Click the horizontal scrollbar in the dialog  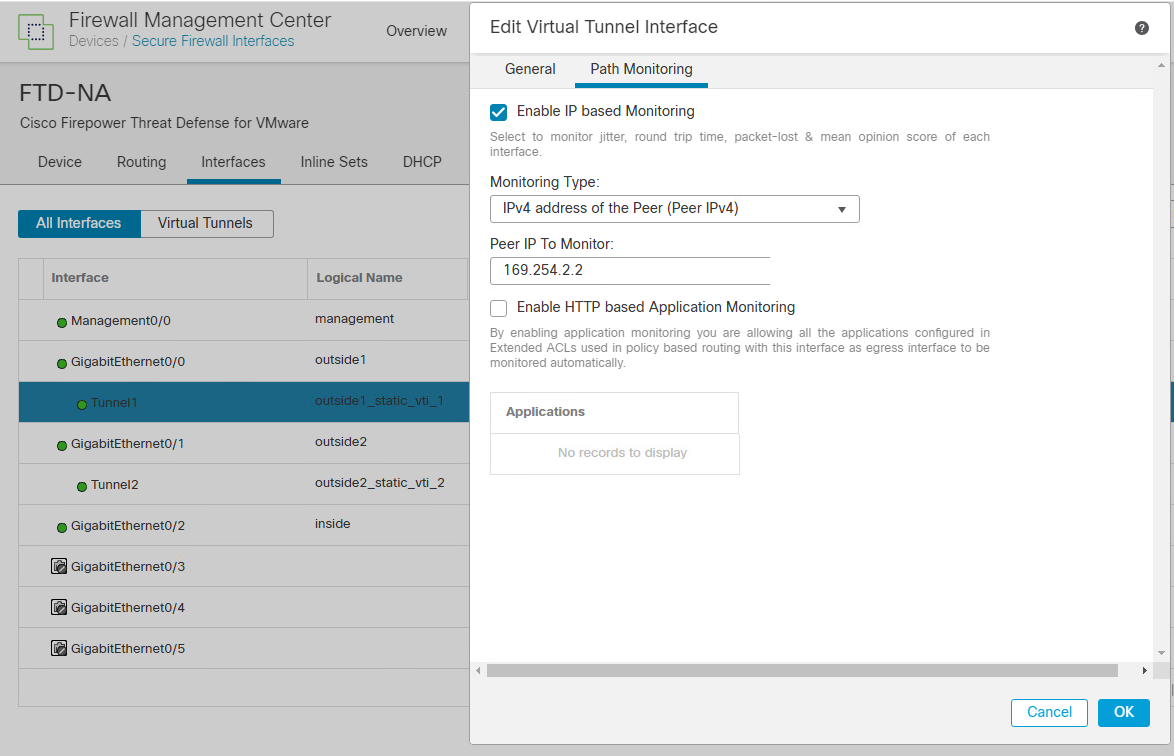pyautogui.click(x=802, y=671)
